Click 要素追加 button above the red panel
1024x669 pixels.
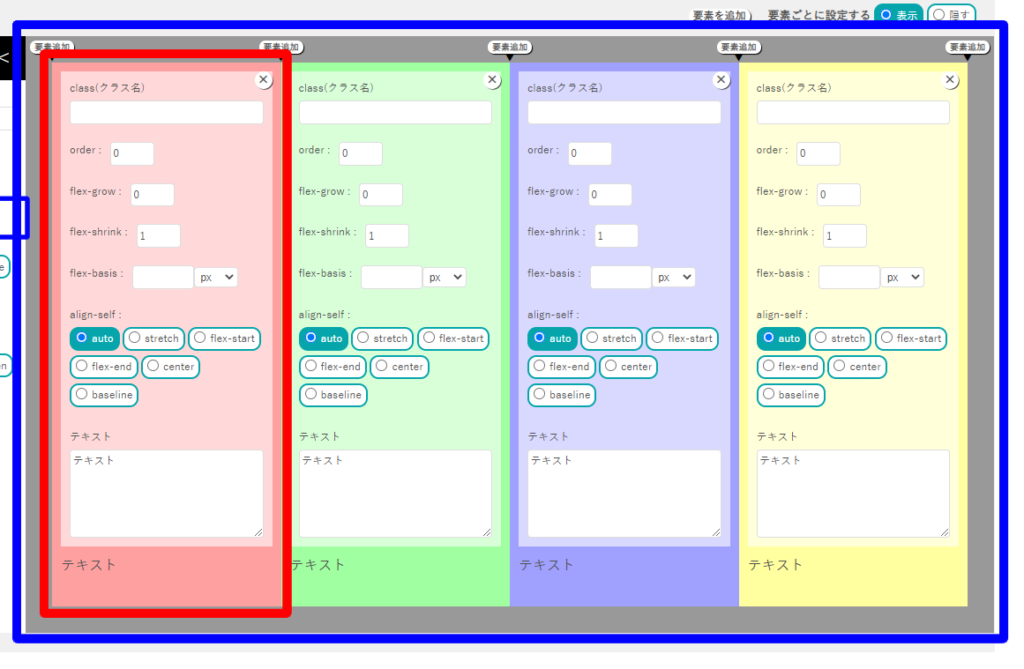point(52,46)
